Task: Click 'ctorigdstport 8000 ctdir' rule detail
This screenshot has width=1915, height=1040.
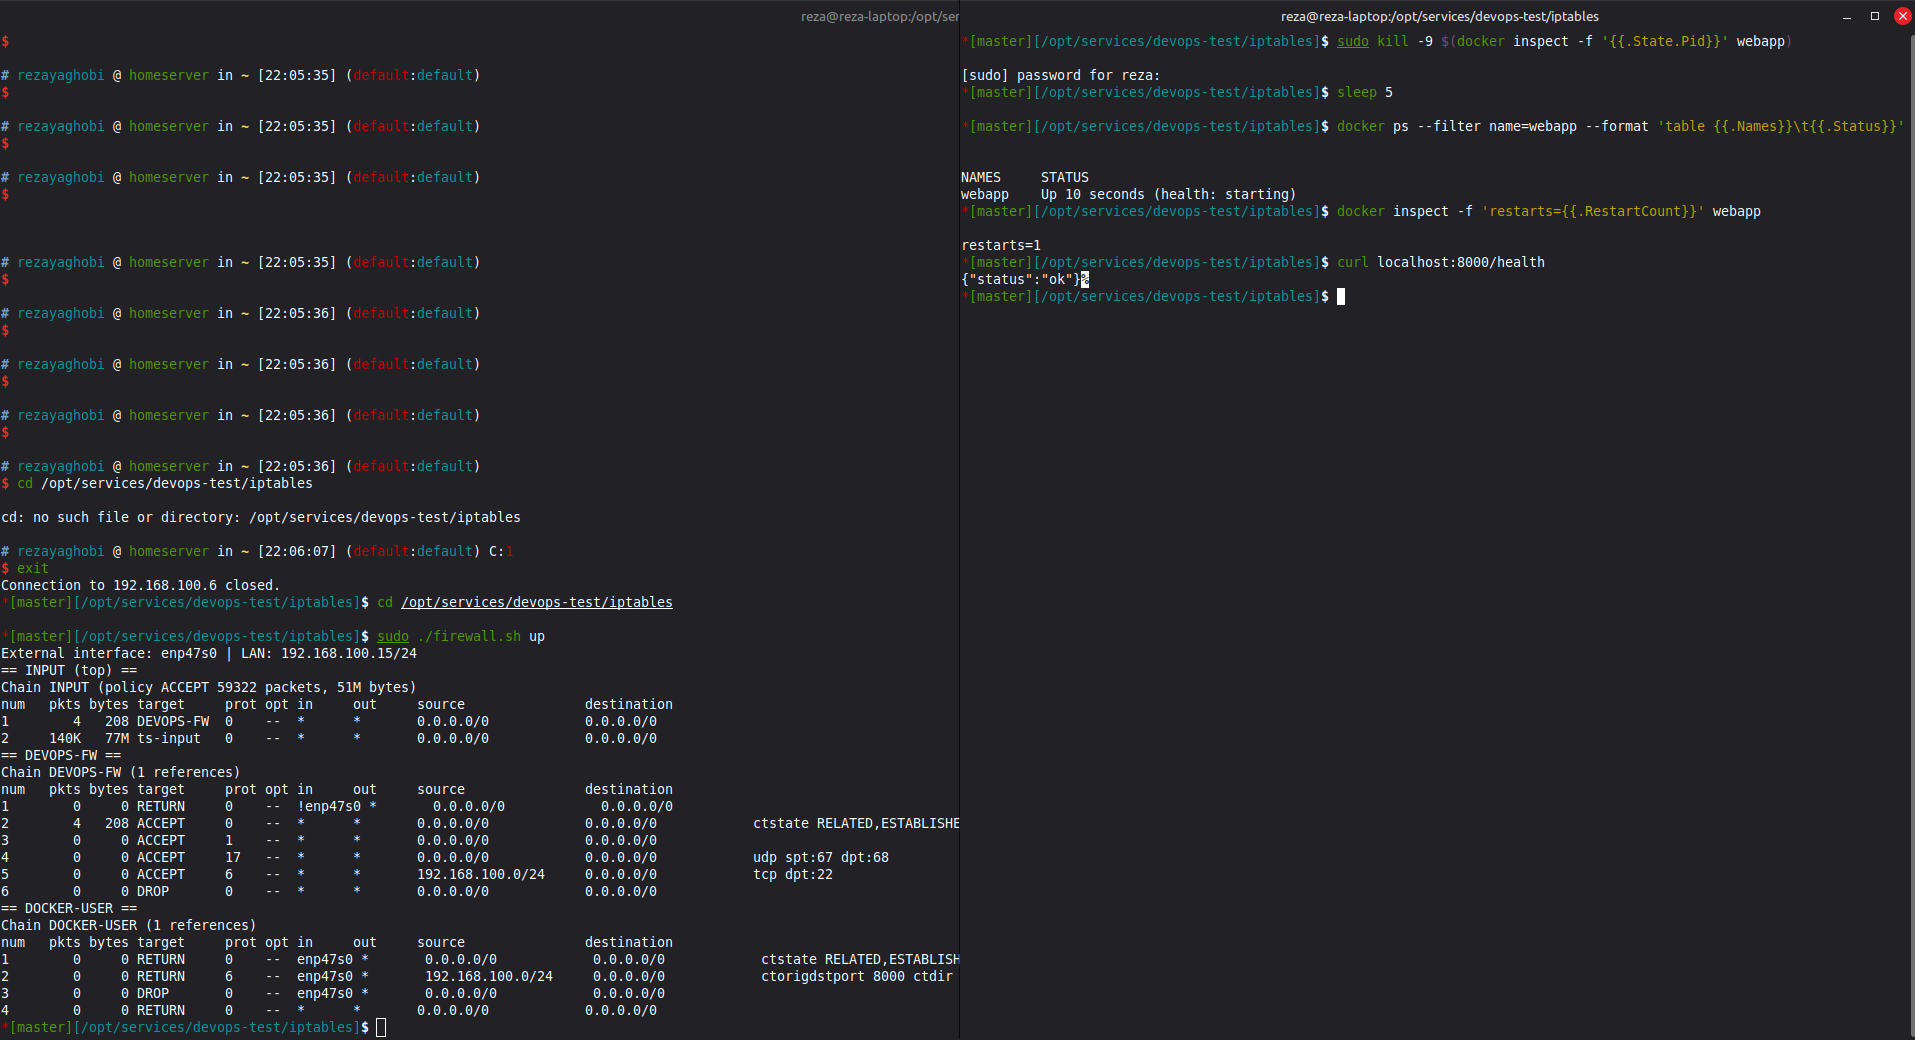Action: click(857, 976)
